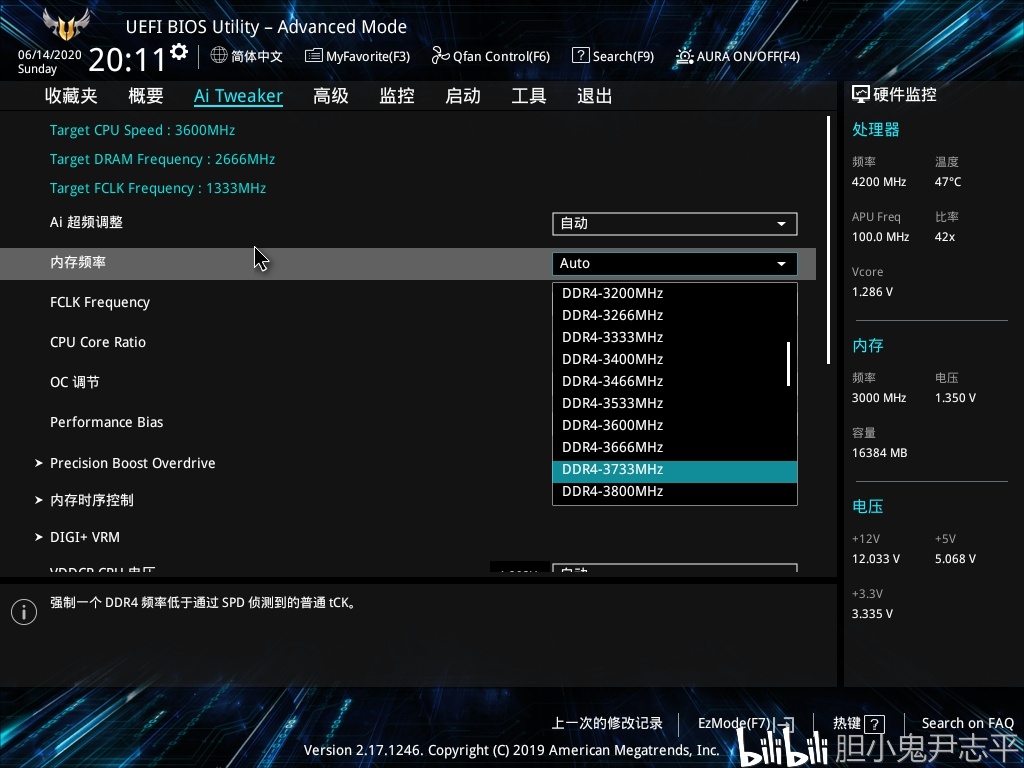Screen dimensions: 1024x768
Task: Select the FCLK Frequency row
Action: point(100,302)
